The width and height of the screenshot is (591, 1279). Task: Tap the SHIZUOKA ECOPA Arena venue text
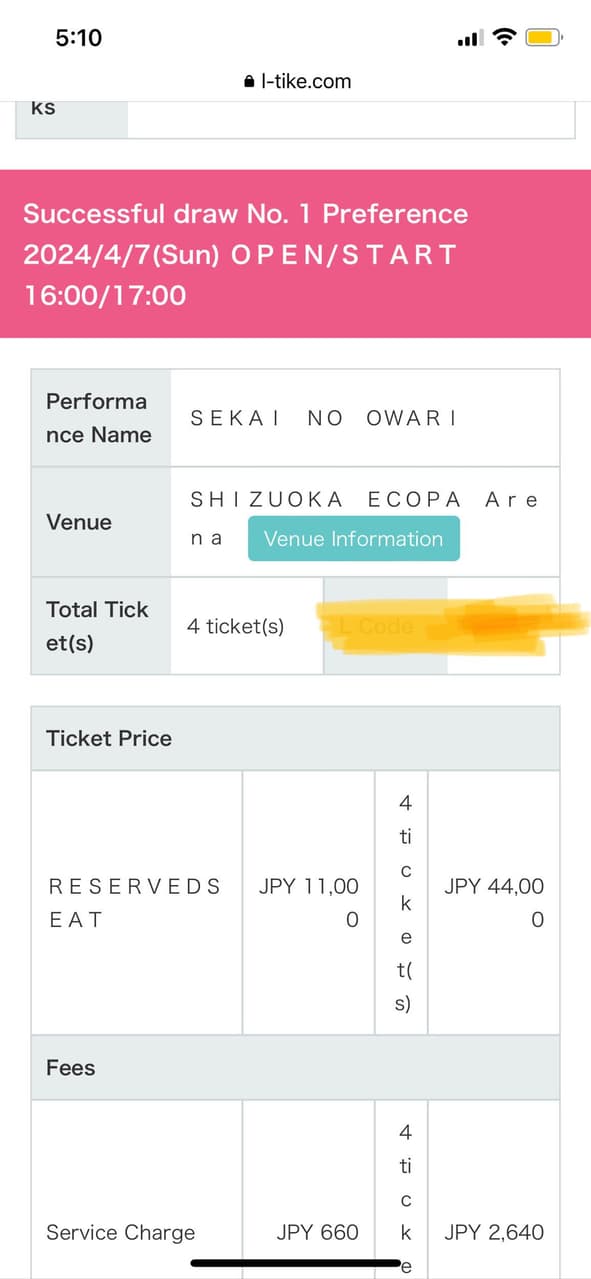pos(360,499)
